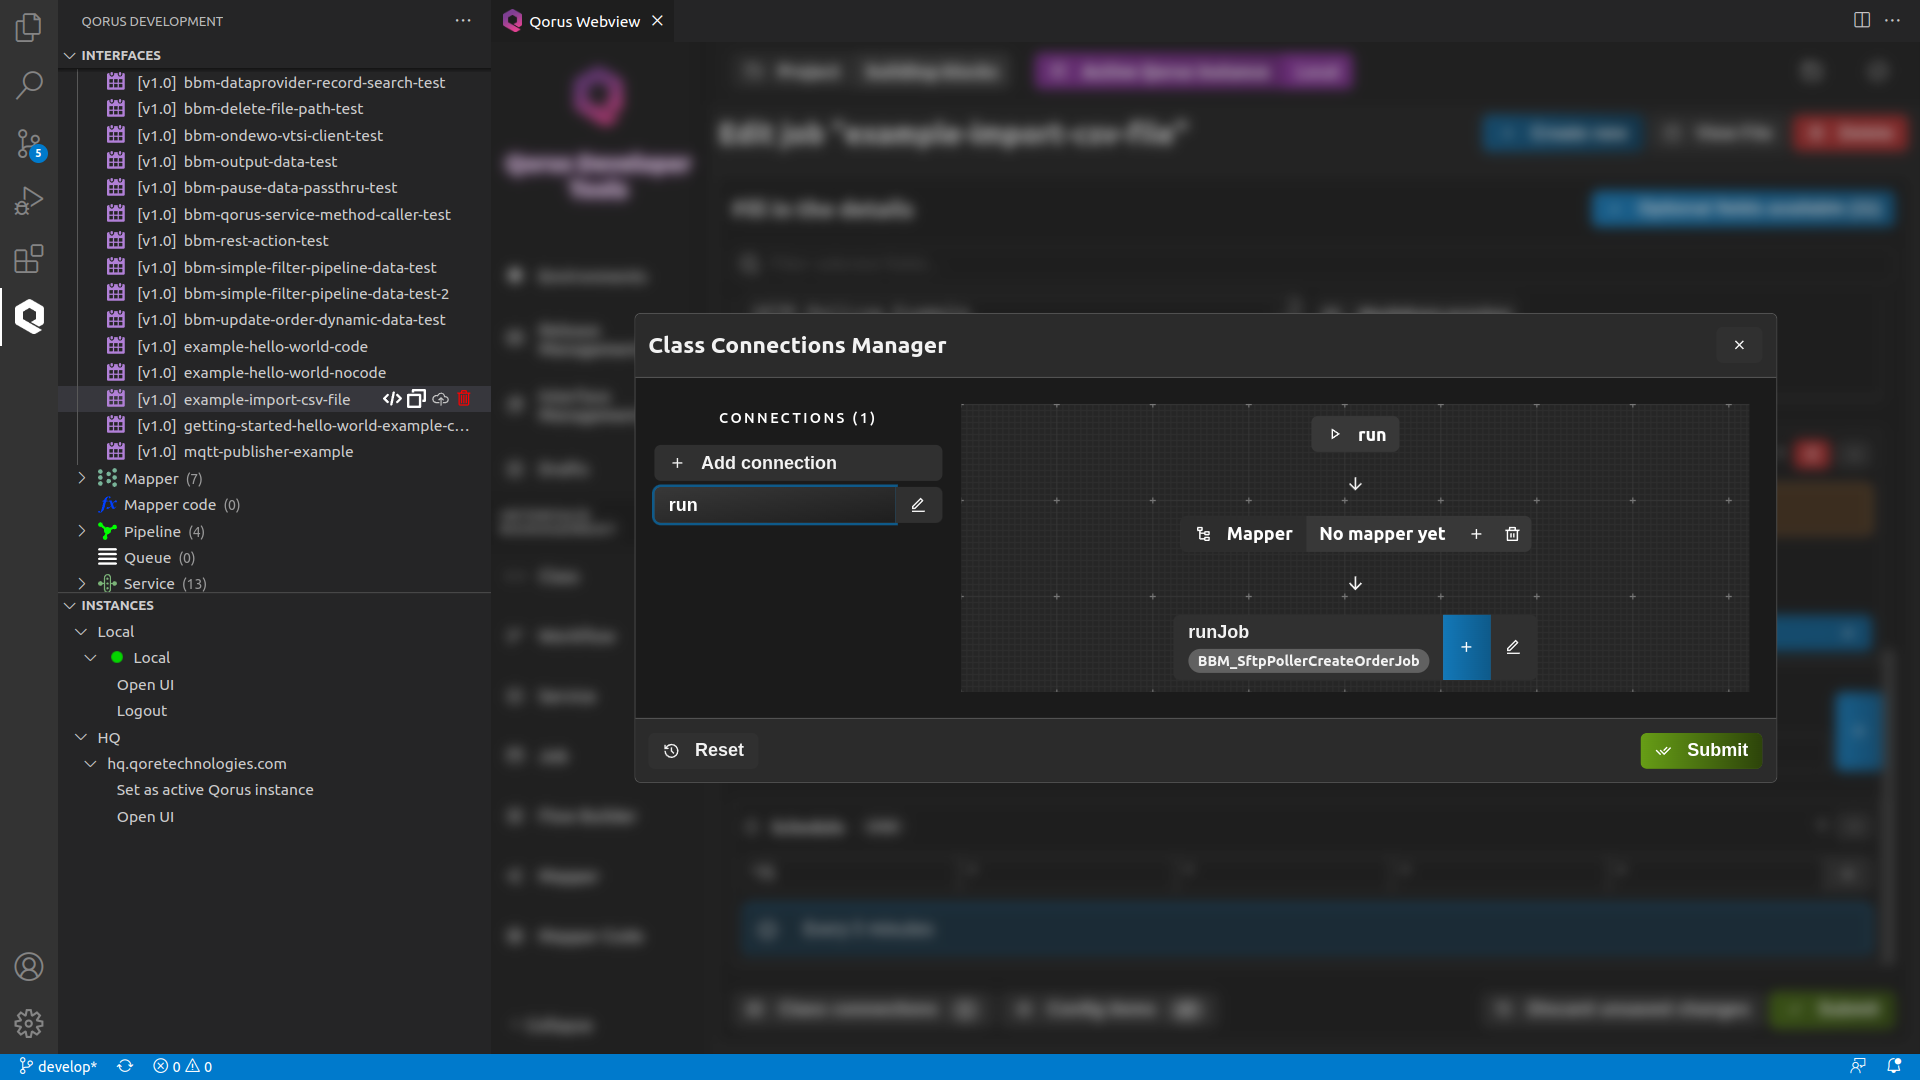This screenshot has height=1080, width=1920.
Task: Open the Run and Debug view
Action: [29, 201]
